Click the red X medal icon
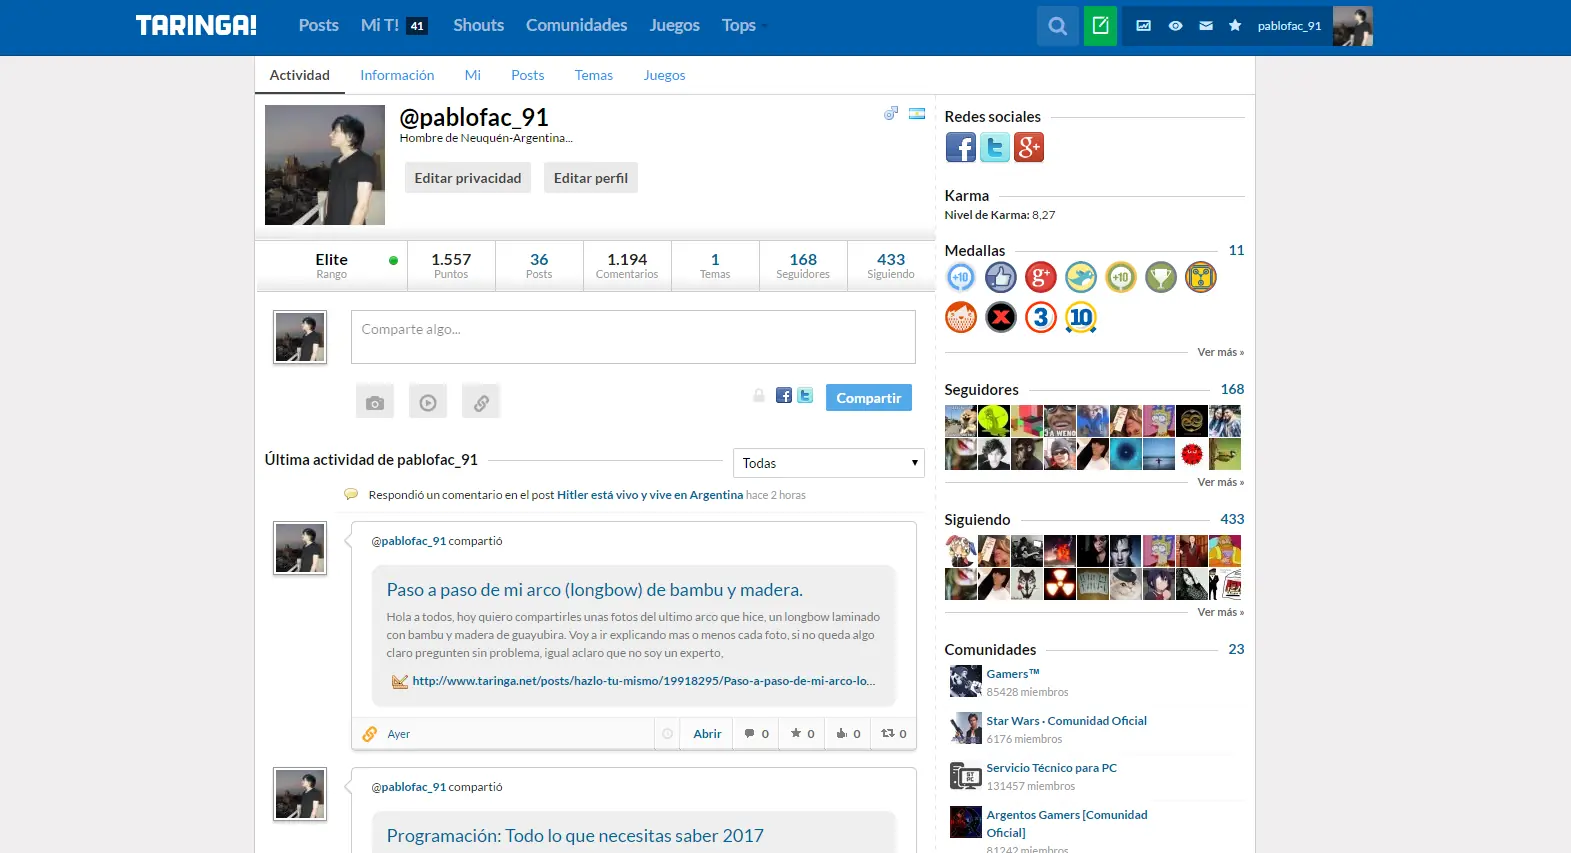Image resolution: width=1571 pixels, height=853 pixels. (1001, 317)
